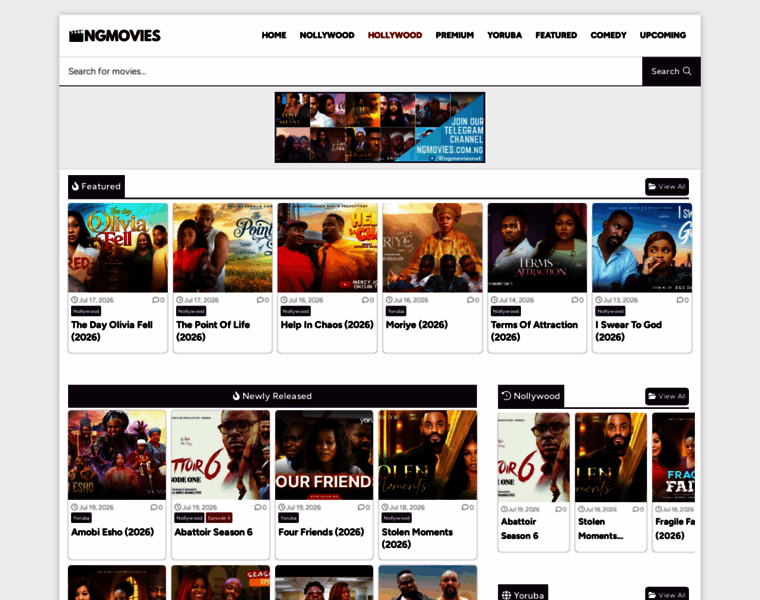Click Stolen Moments (2026) title in Newly Released

(417, 538)
